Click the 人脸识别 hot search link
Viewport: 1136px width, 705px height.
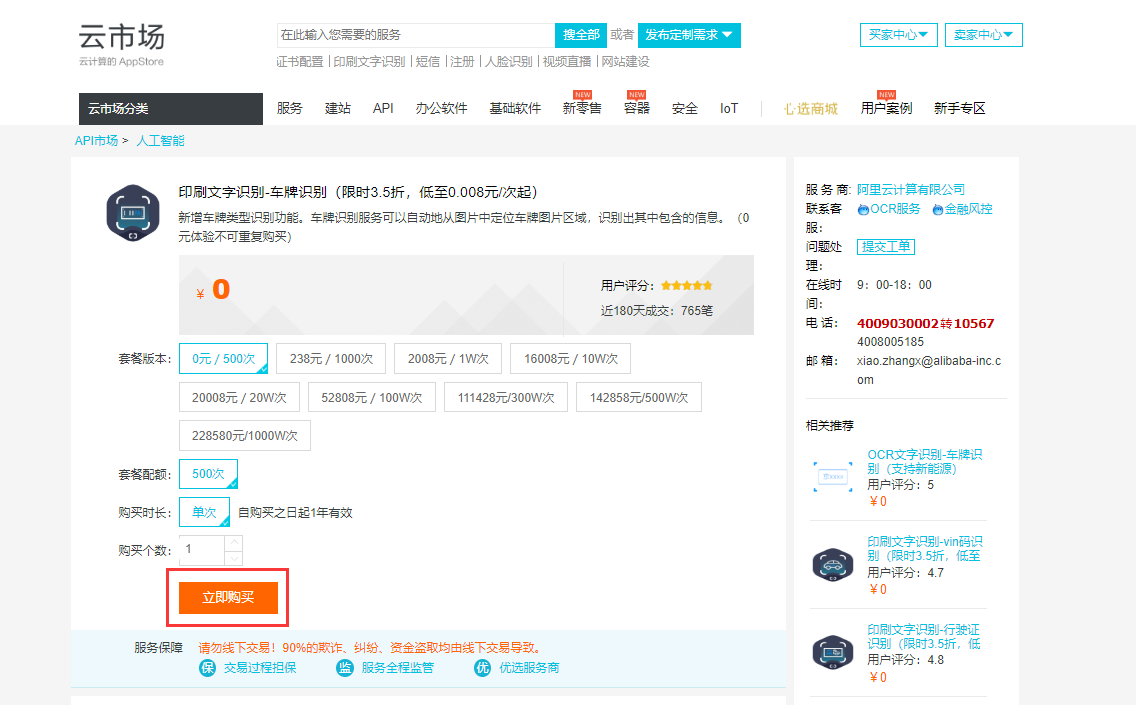(509, 62)
